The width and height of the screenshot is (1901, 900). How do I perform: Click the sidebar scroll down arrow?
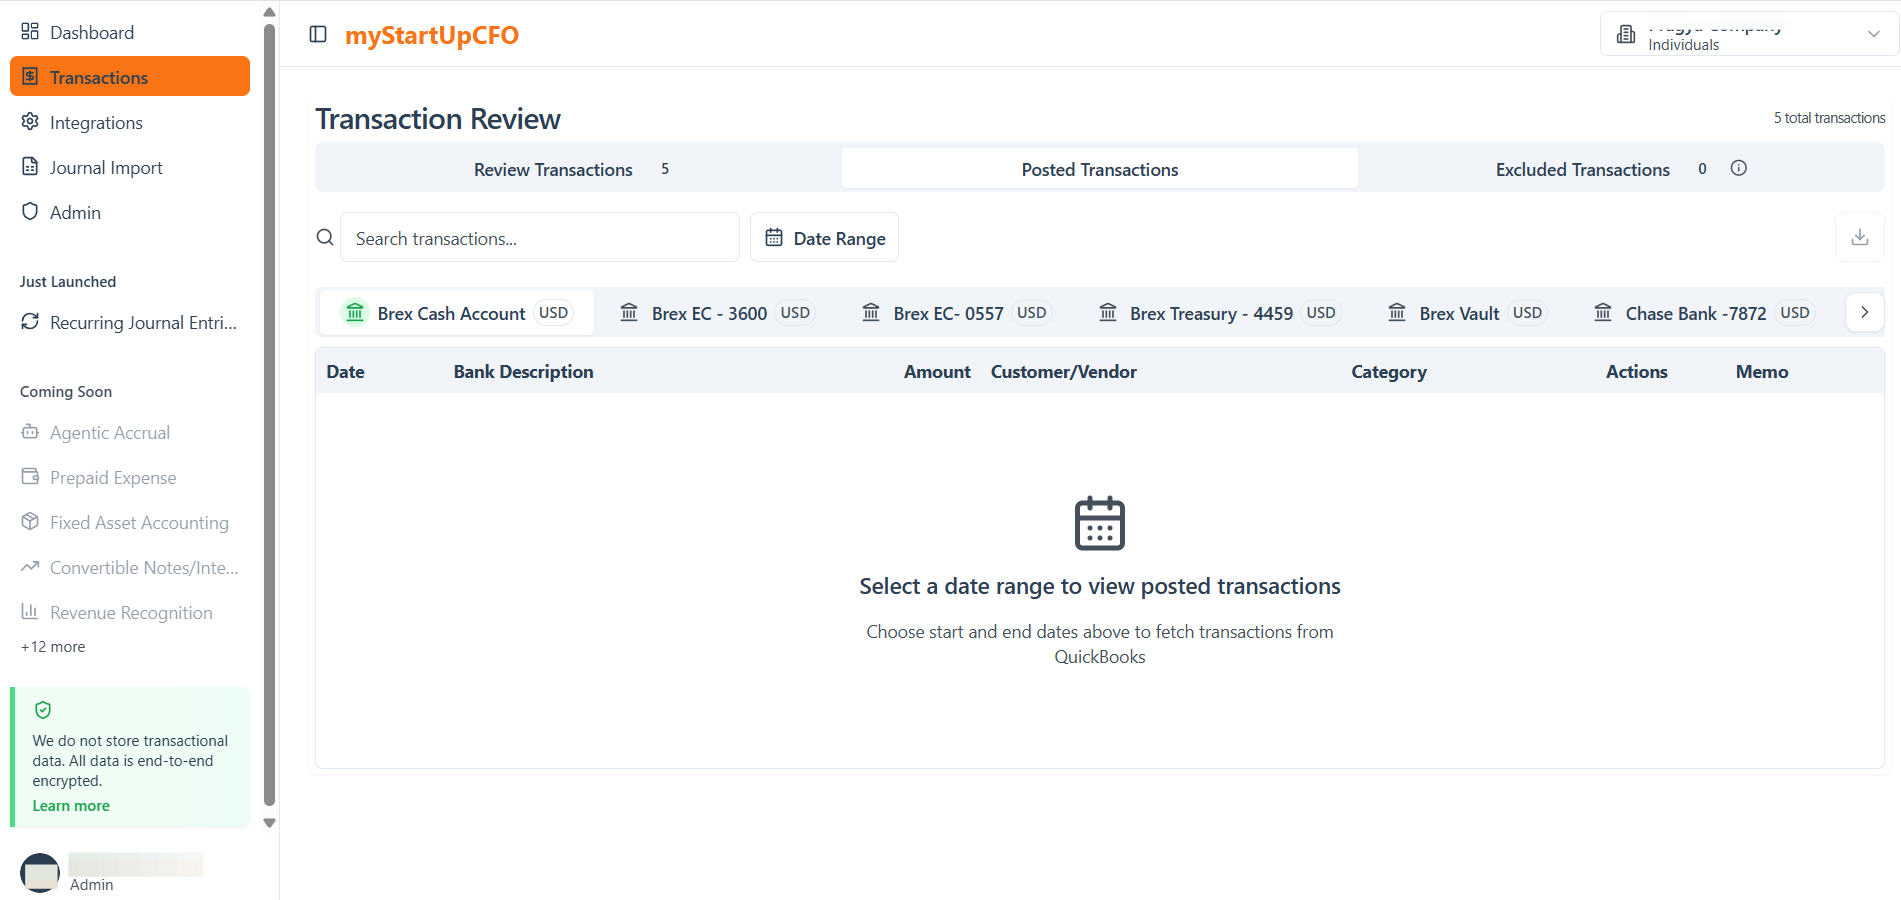click(269, 823)
